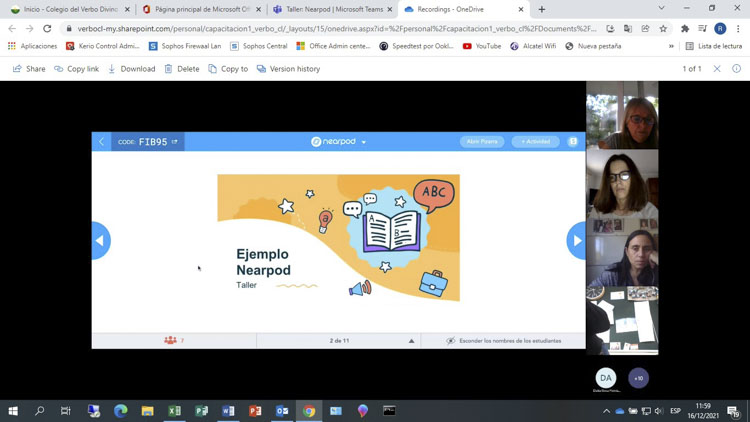The height and width of the screenshot is (422, 750).
Task: Open Task View on the taskbar
Action: tap(66, 411)
